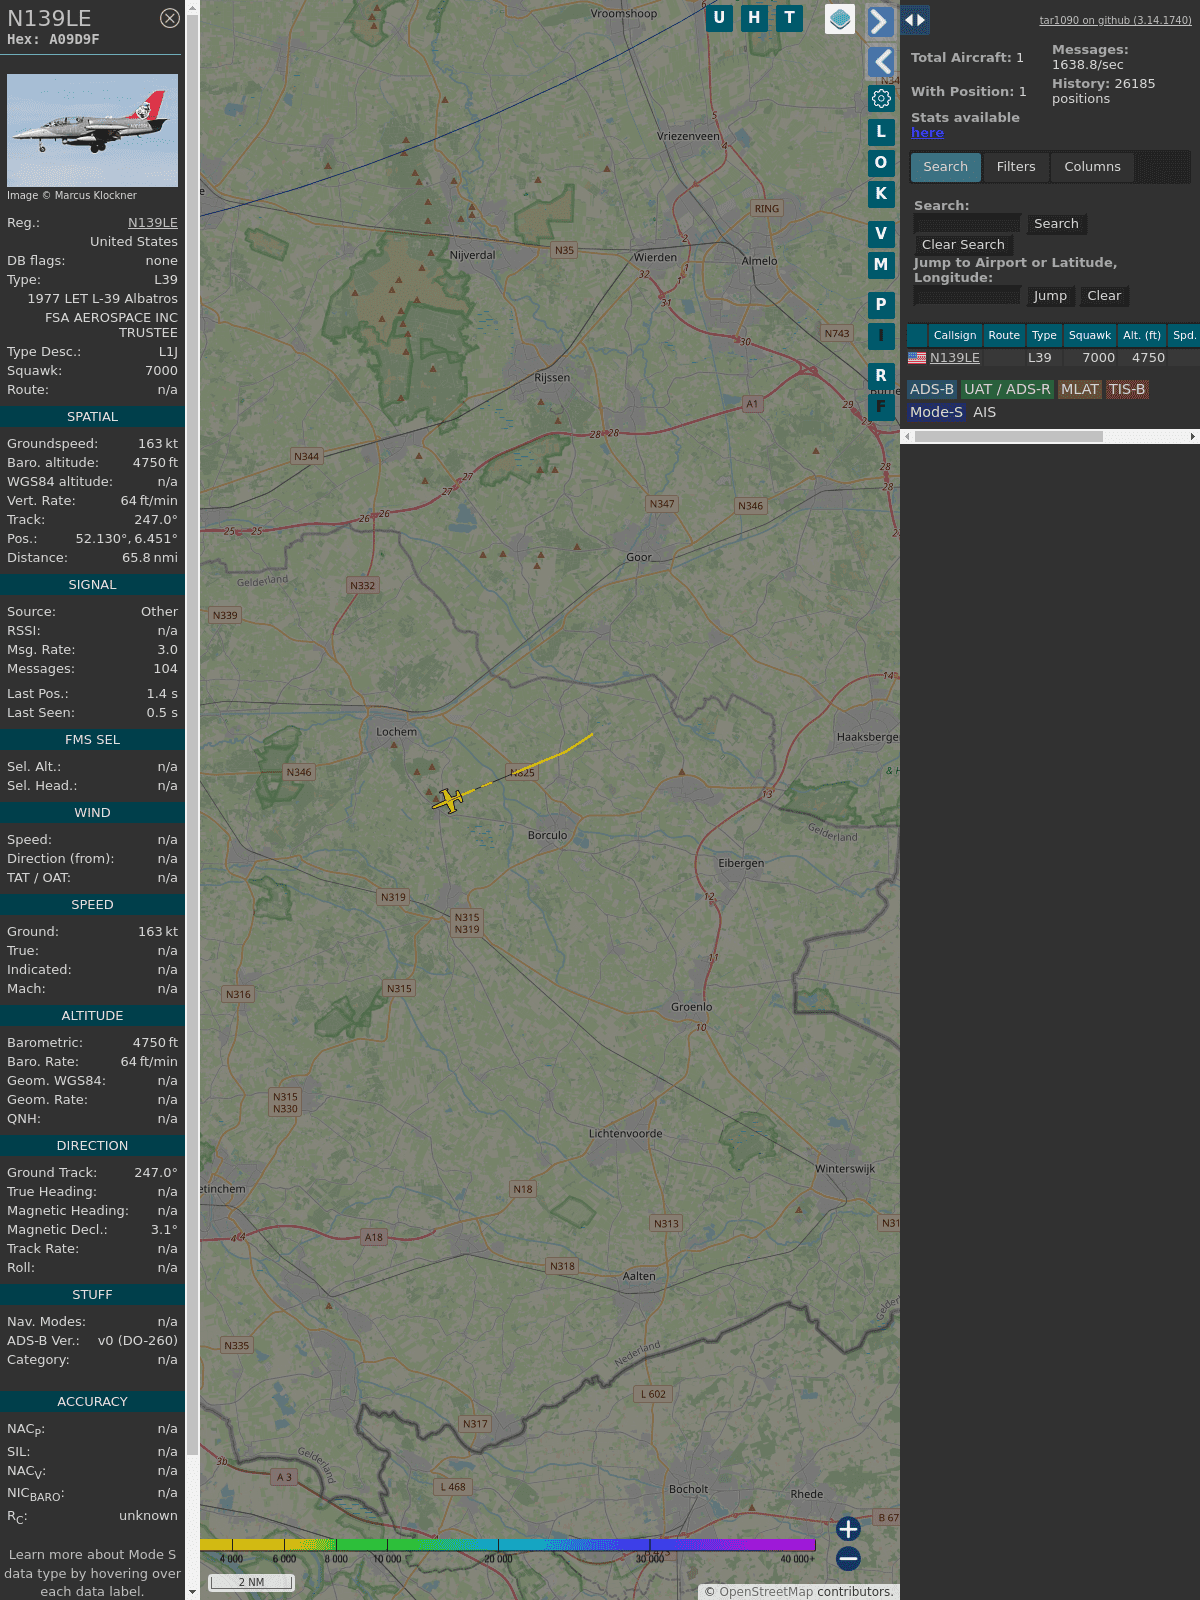Click the altitude color legend bar

pyautogui.click(x=508, y=1545)
